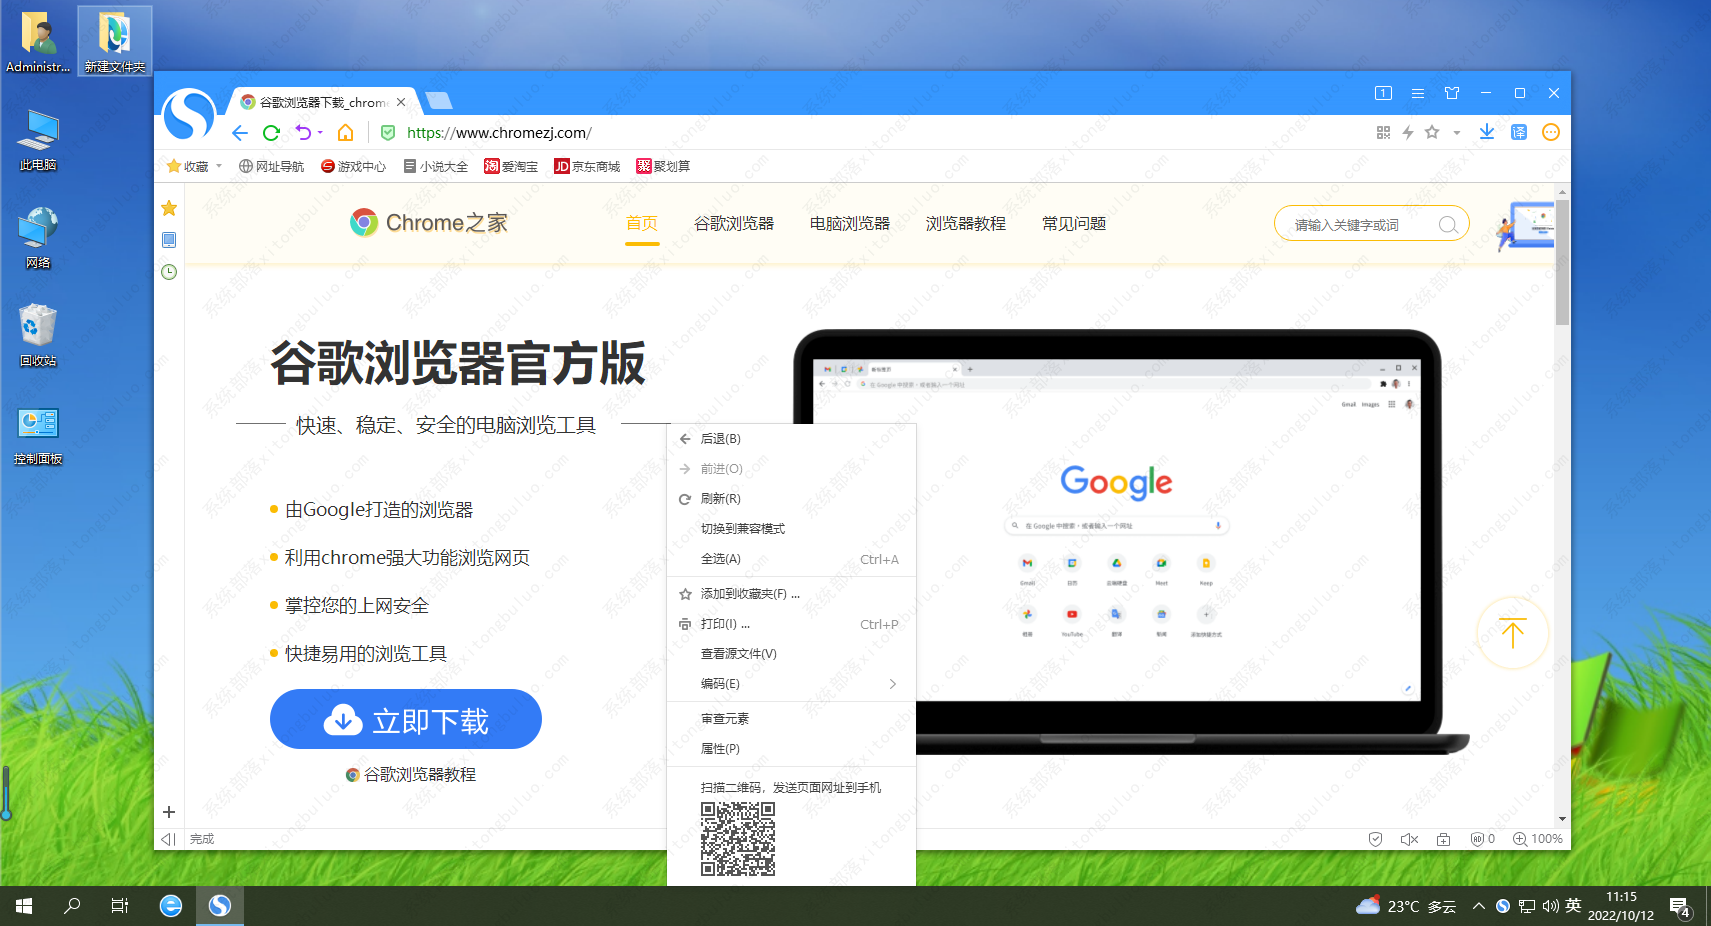Click the Sogou browser logo avatar

click(189, 114)
